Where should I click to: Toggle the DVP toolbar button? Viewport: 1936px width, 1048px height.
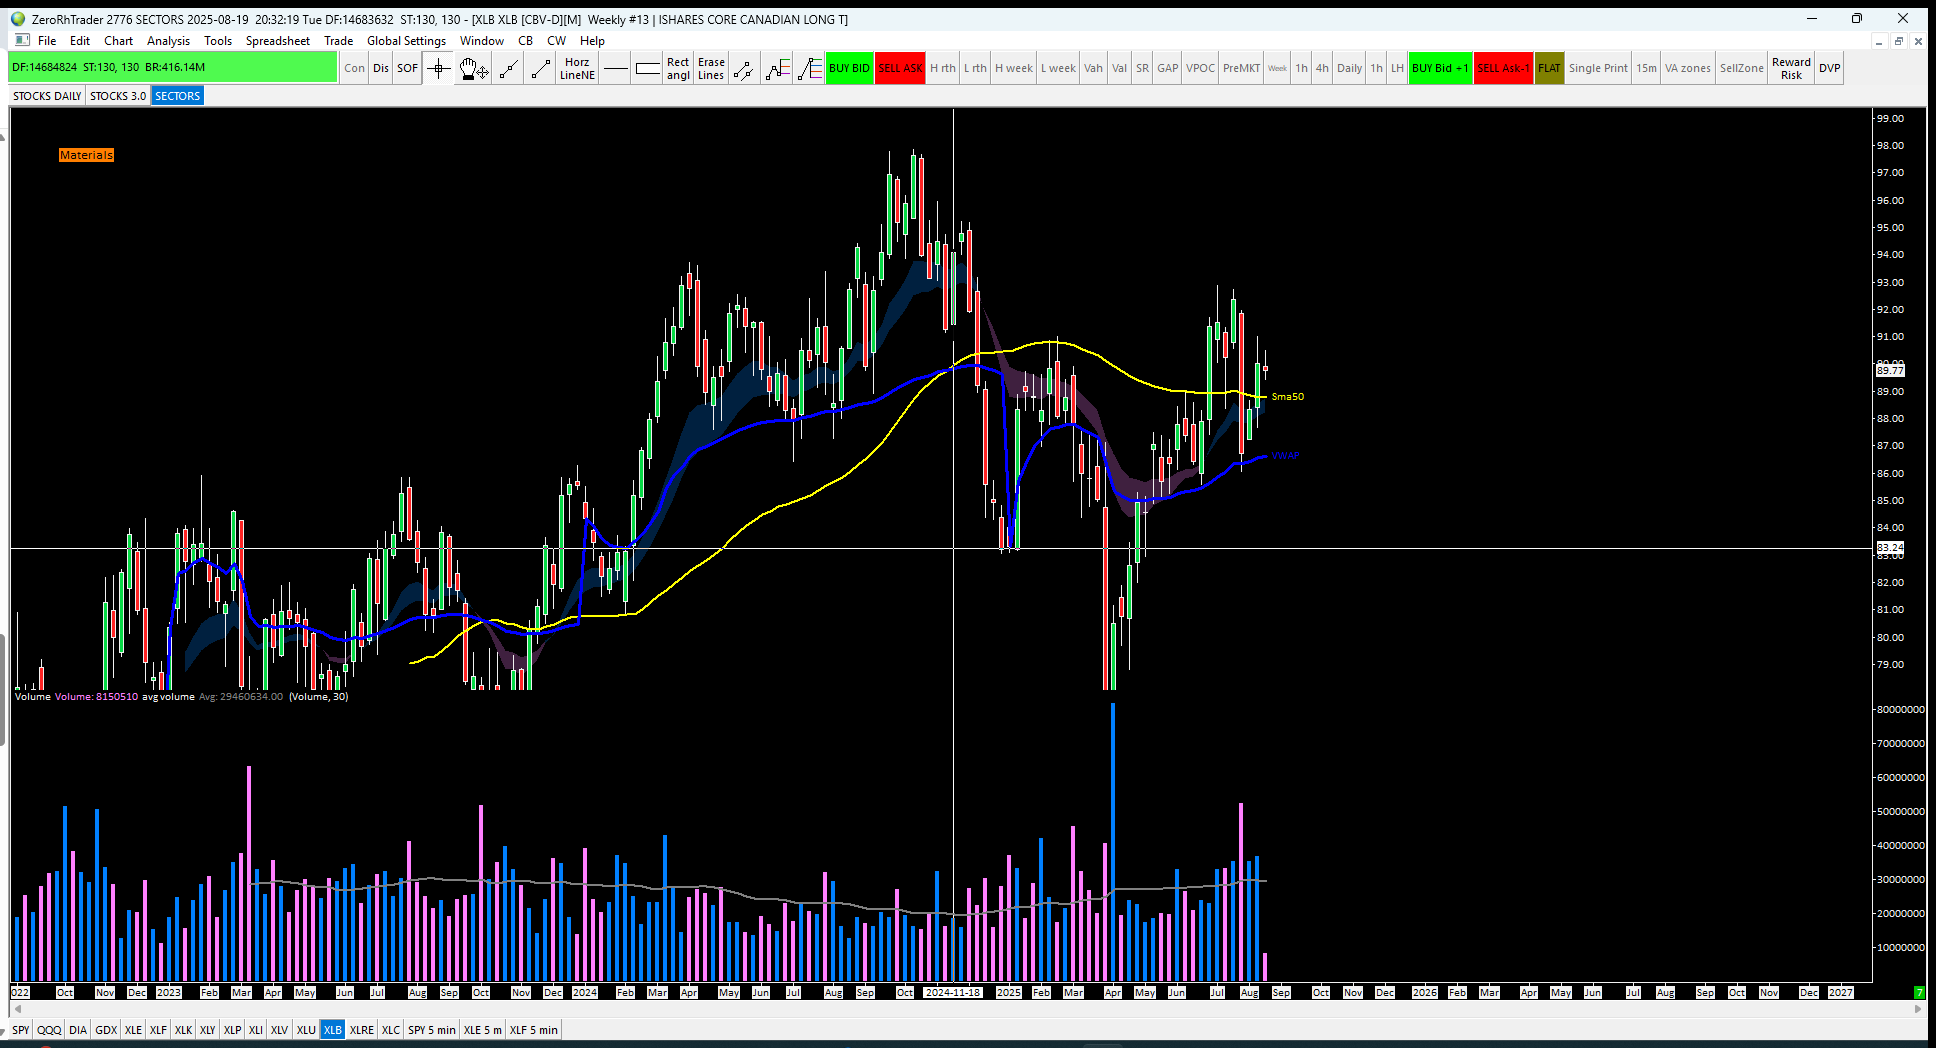(1830, 68)
